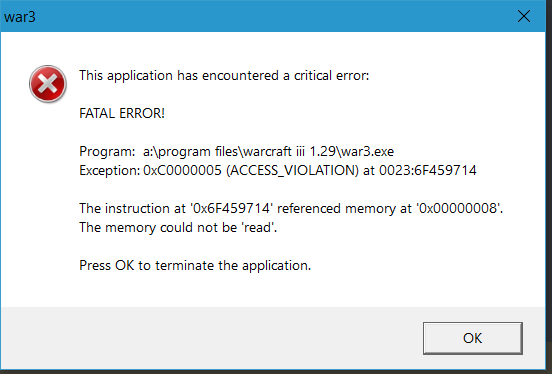The height and width of the screenshot is (374, 552).
Task: Click the memory address '0x00000008'
Action: (459, 208)
